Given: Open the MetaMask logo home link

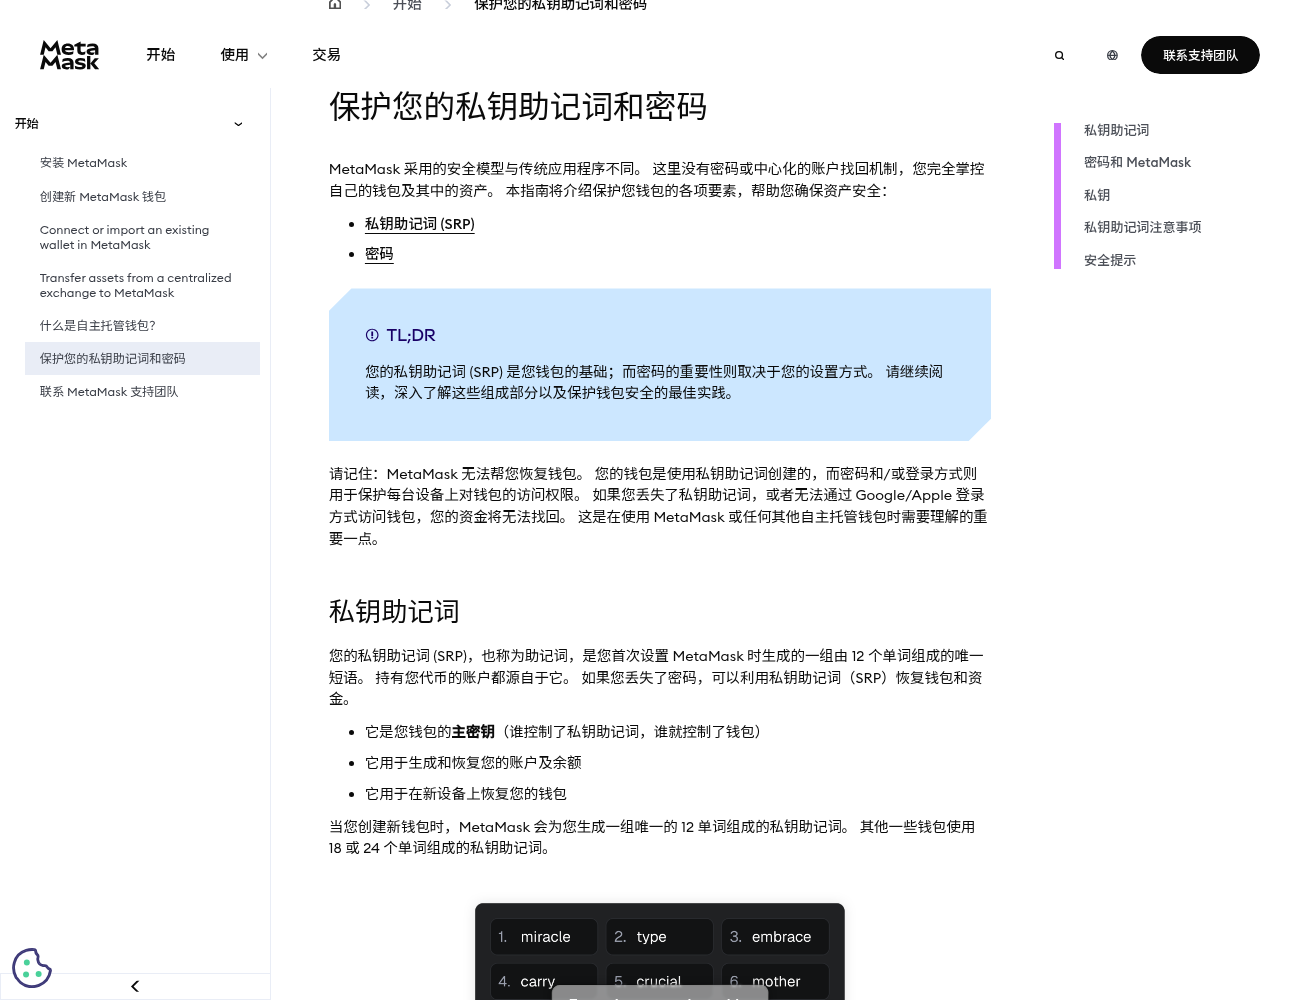Looking at the screenshot, I should point(69,55).
